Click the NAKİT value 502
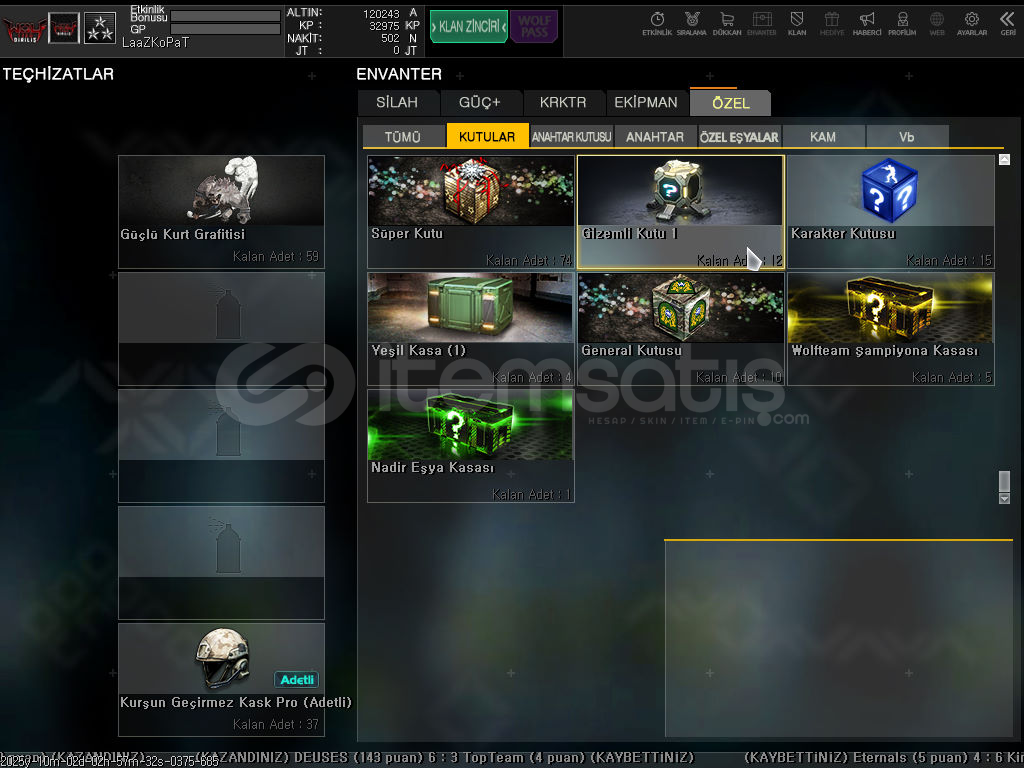 click(x=390, y=39)
